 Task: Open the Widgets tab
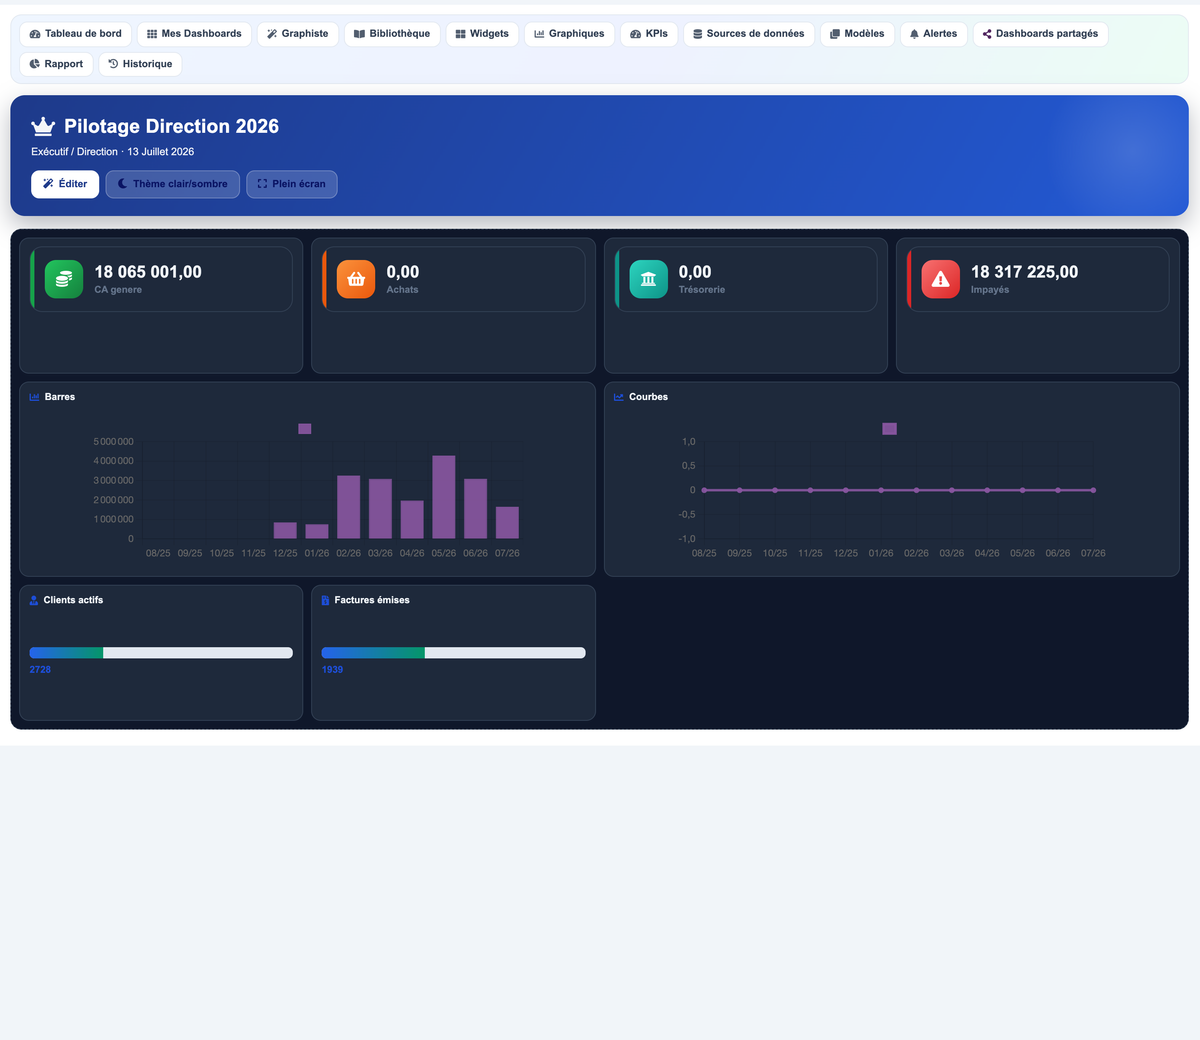[x=482, y=34]
